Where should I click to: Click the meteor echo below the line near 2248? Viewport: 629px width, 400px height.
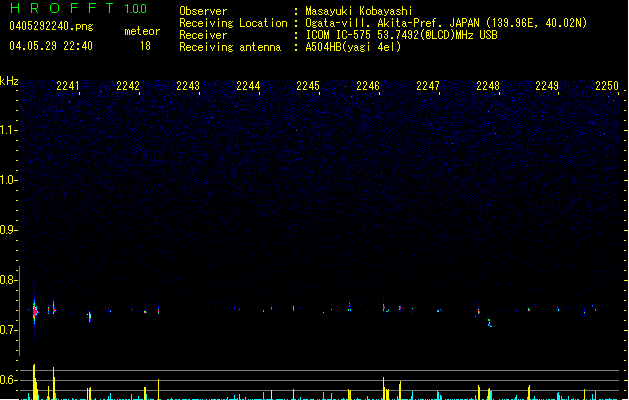(489, 323)
